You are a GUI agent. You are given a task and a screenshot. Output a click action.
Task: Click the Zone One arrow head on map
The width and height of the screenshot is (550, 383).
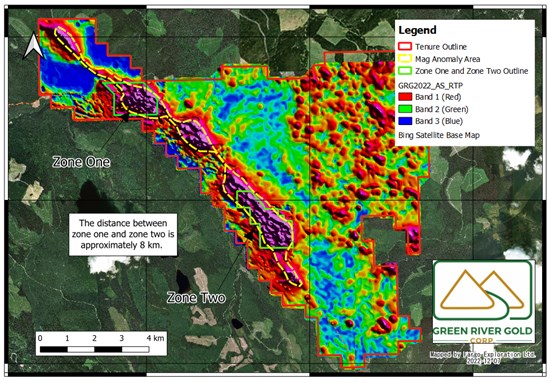point(125,117)
